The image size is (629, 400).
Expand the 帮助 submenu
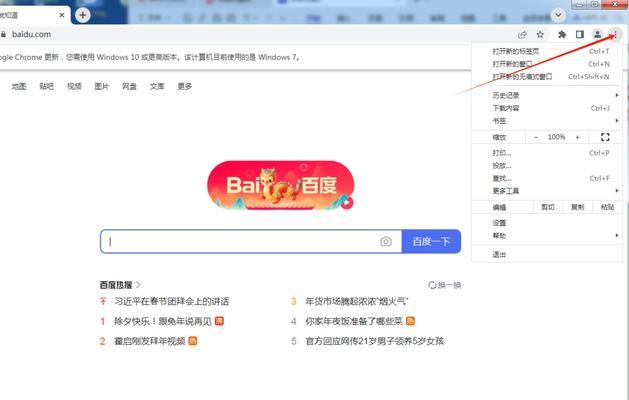click(547, 236)
